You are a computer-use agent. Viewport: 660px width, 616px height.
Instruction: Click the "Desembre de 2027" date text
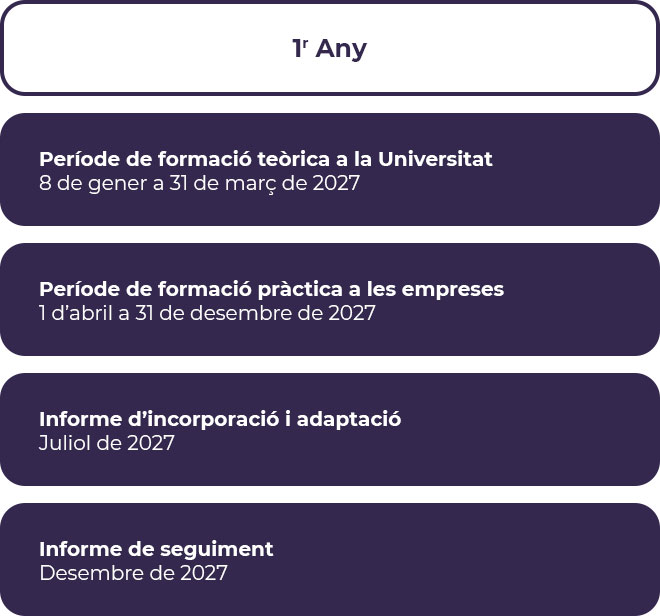tap(133, 573)
